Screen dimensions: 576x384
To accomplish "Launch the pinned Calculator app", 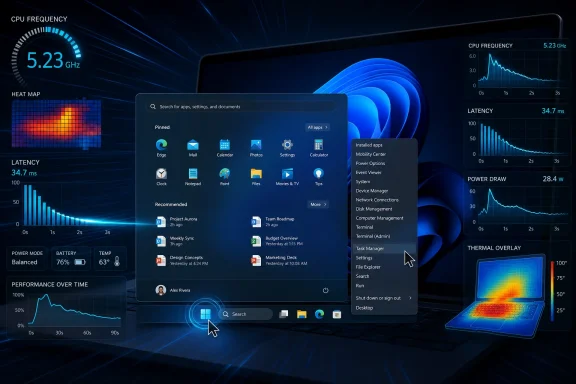I will (318, 148).
